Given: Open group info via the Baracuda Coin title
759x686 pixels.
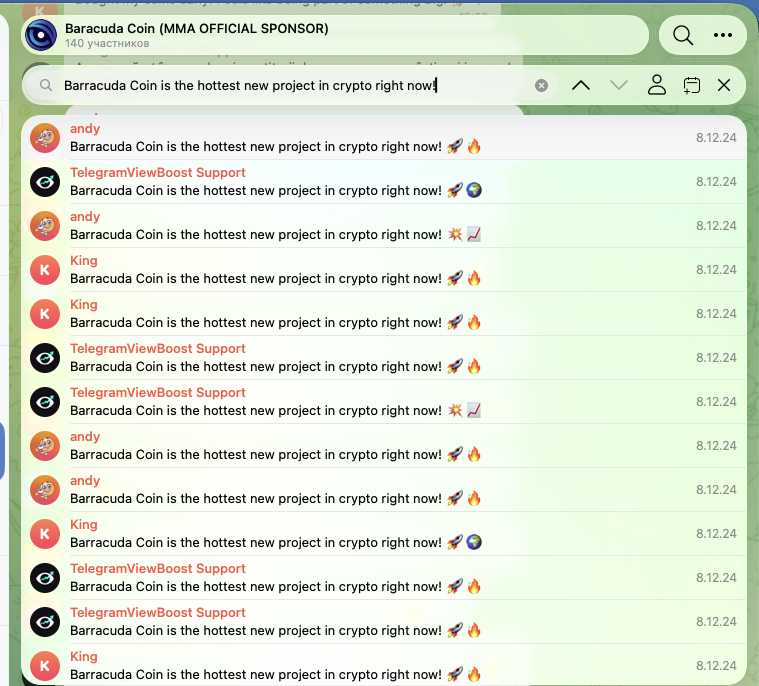Looking at the screenshot, I should click(197, 29).
